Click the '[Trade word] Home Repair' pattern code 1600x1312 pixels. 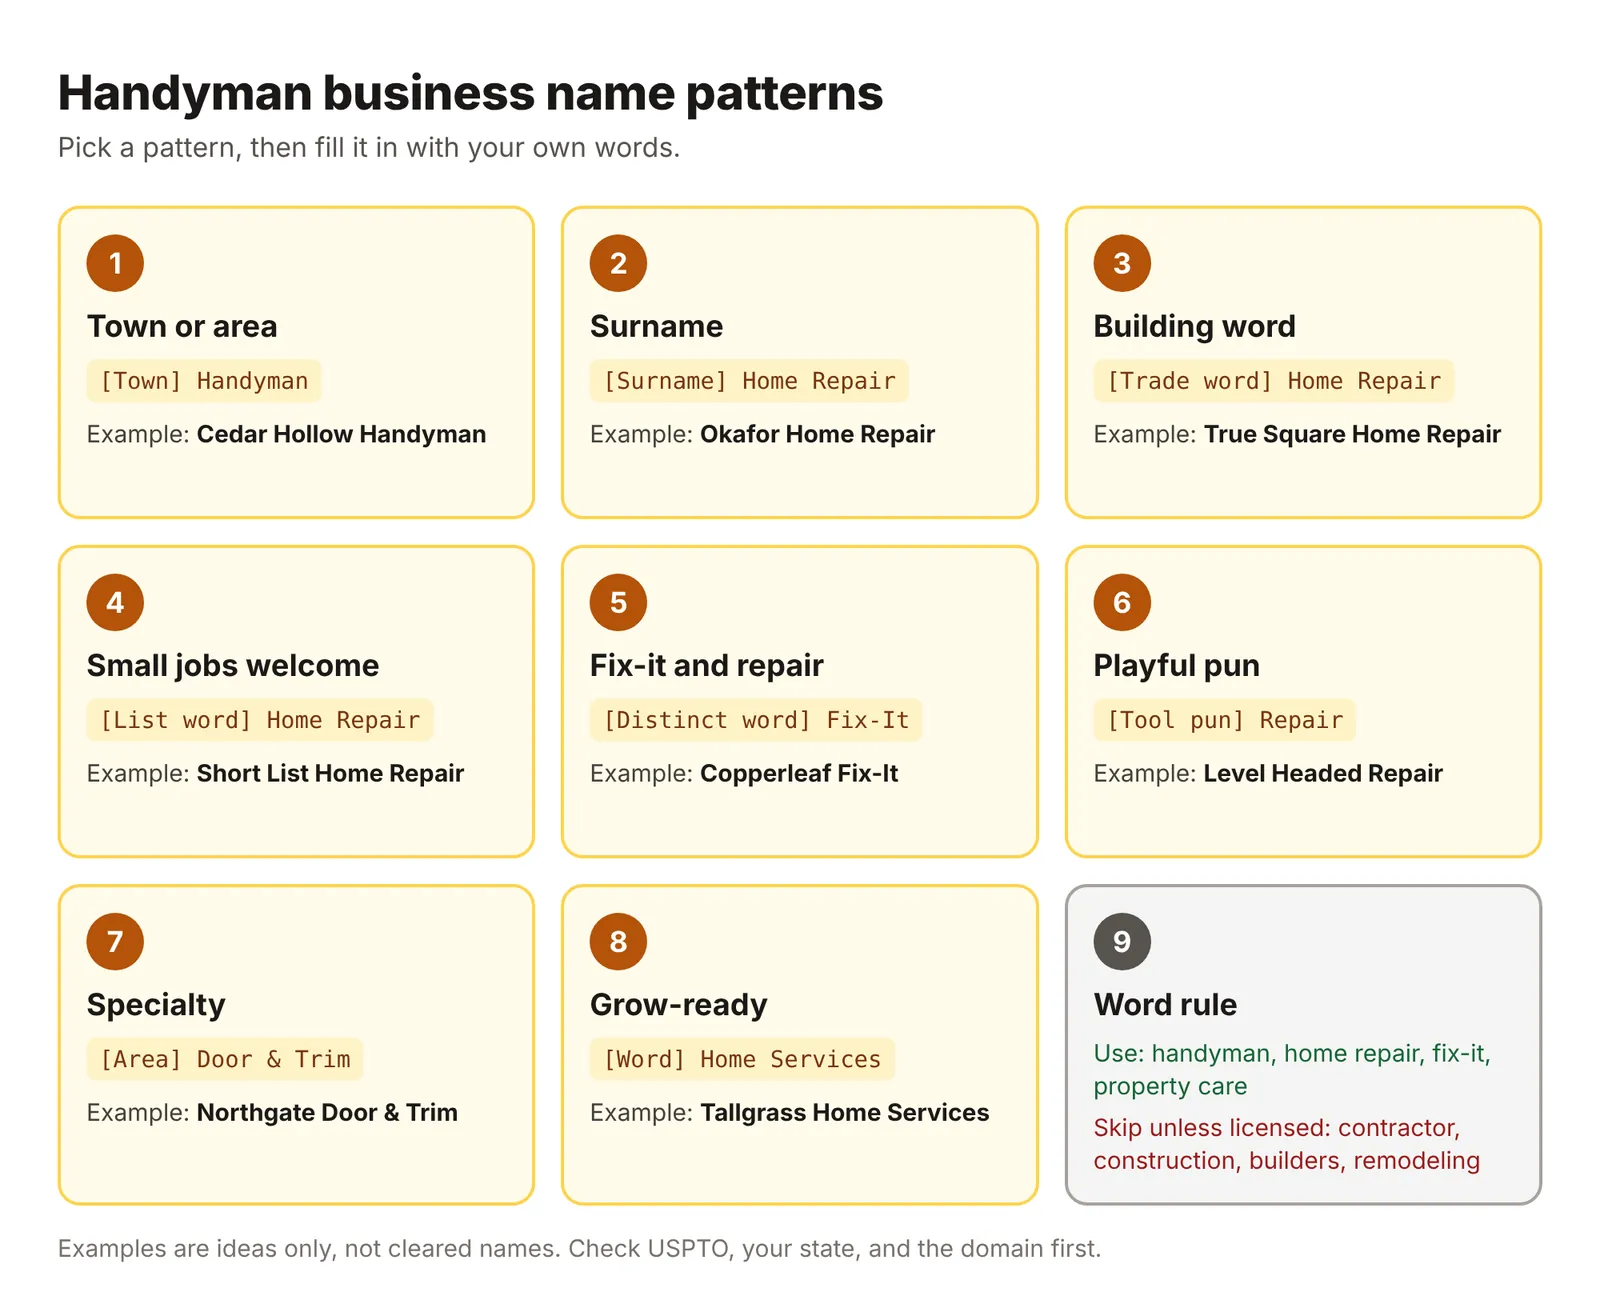tap(1274, 381)
